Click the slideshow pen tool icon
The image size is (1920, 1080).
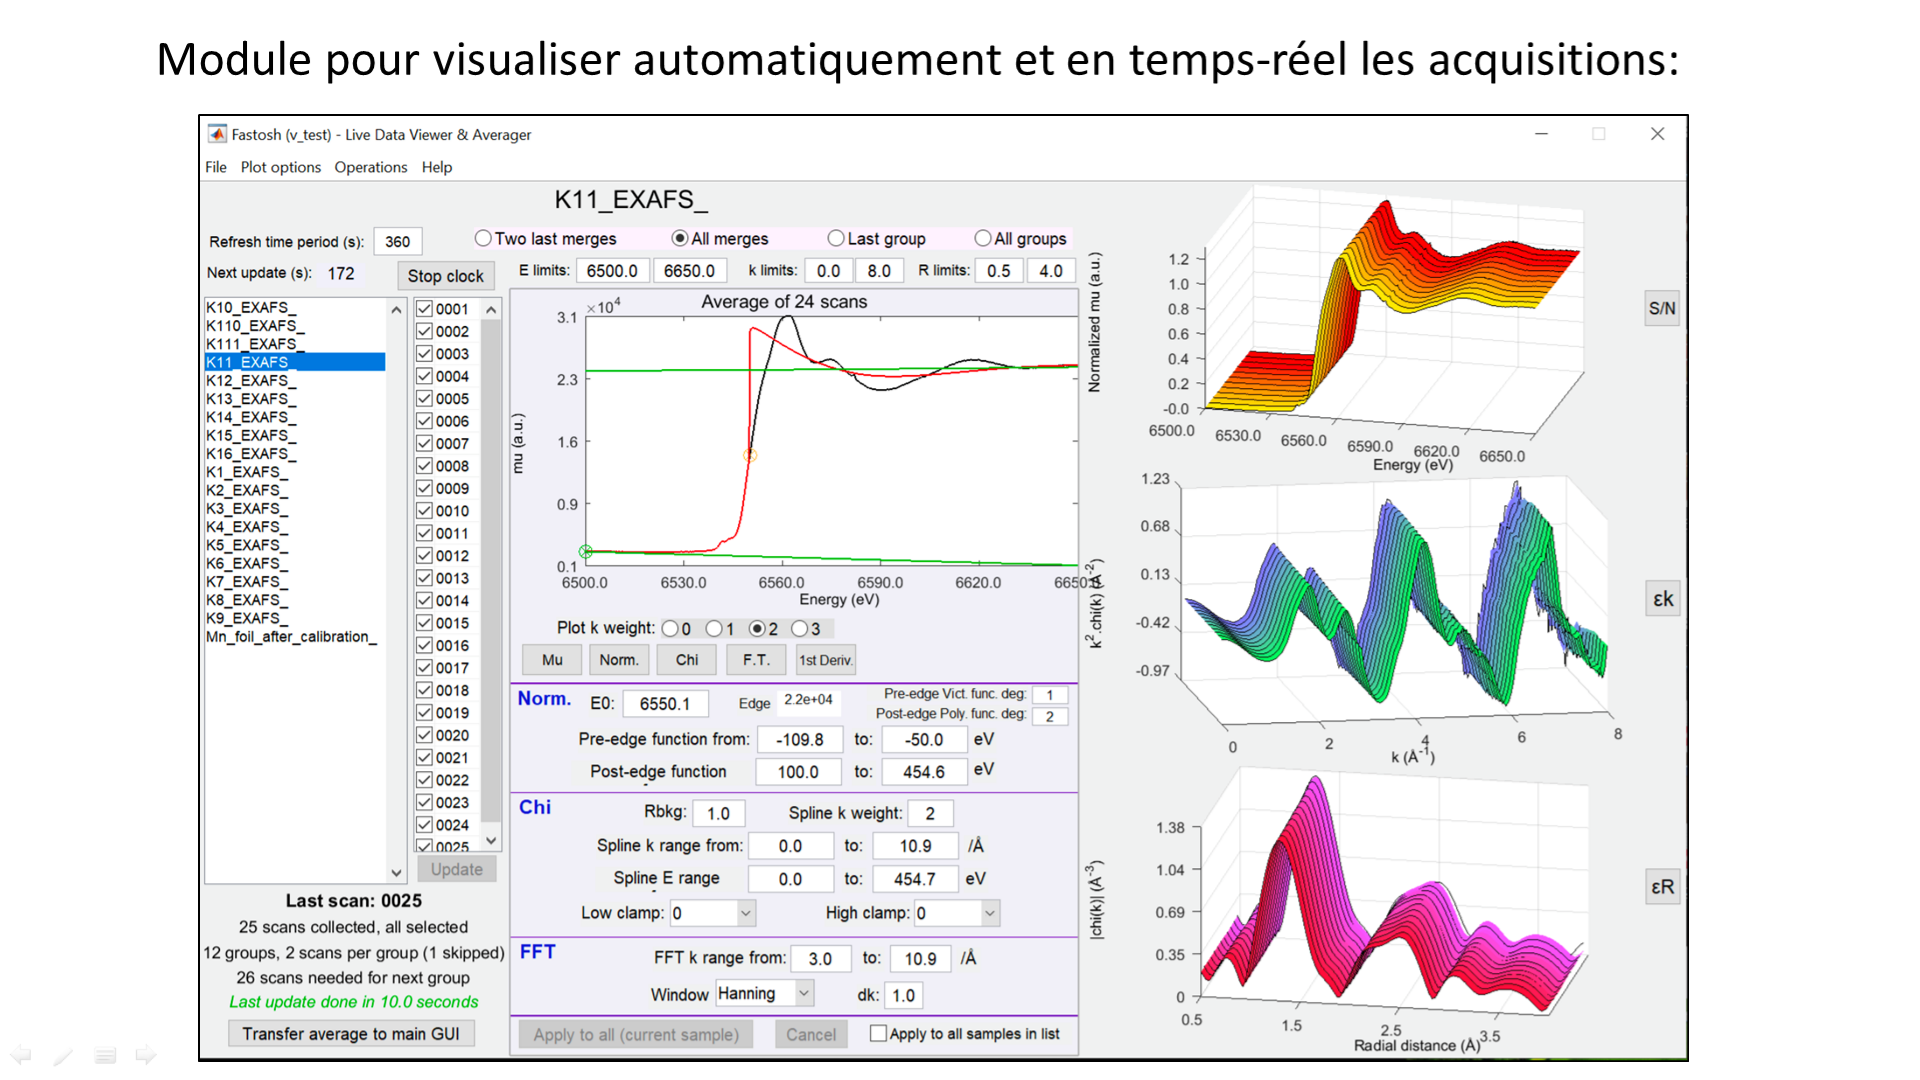tap(63, 1056)
